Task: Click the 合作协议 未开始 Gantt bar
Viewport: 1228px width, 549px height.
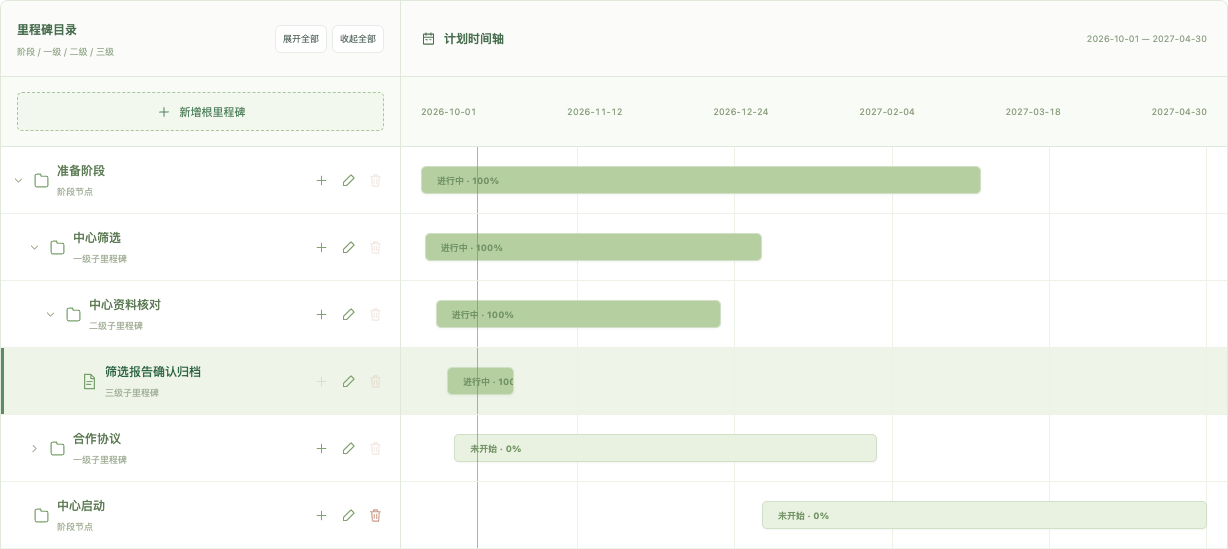Action: pos(665,449)
